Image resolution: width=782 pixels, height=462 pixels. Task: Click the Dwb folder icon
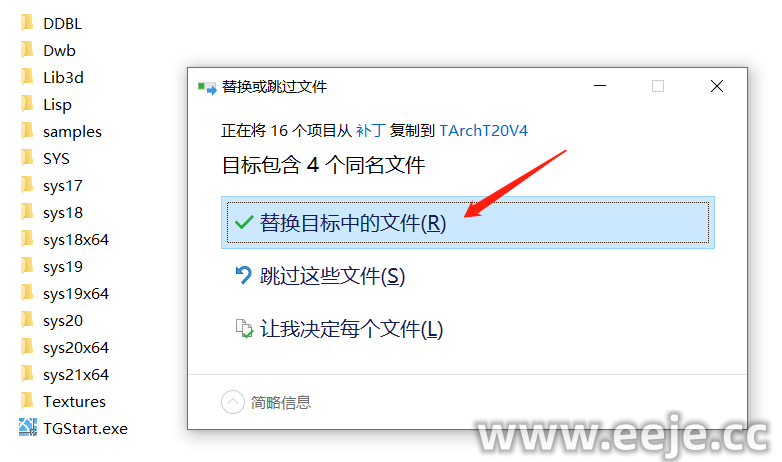(x=27, y=50)
